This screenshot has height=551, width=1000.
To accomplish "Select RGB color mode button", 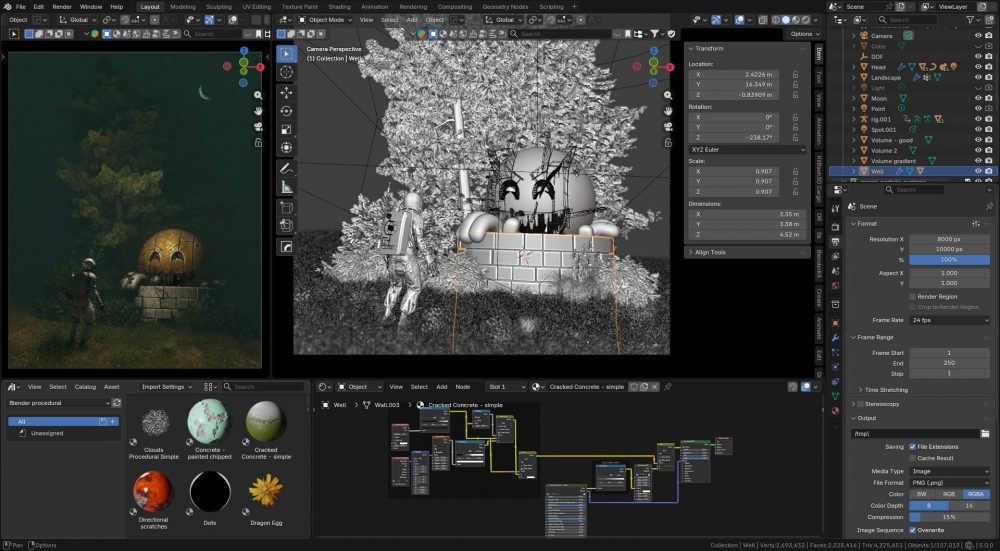I will click(x=949, y=494).
